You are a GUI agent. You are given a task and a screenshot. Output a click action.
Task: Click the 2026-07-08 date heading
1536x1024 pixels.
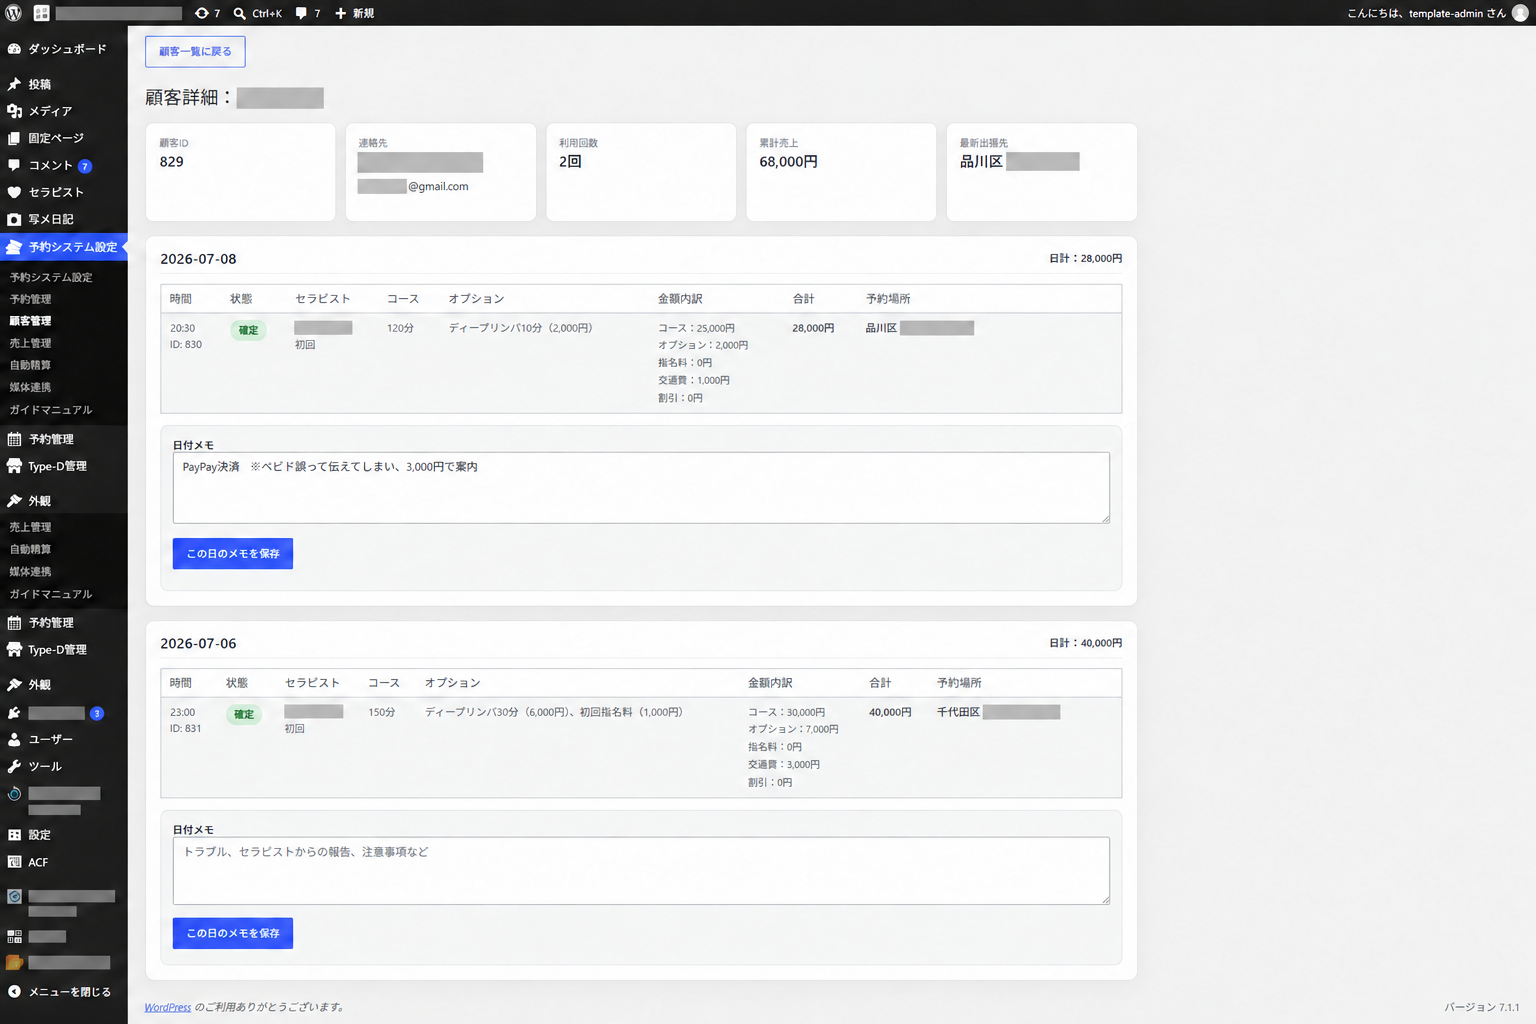pos(198,259)
